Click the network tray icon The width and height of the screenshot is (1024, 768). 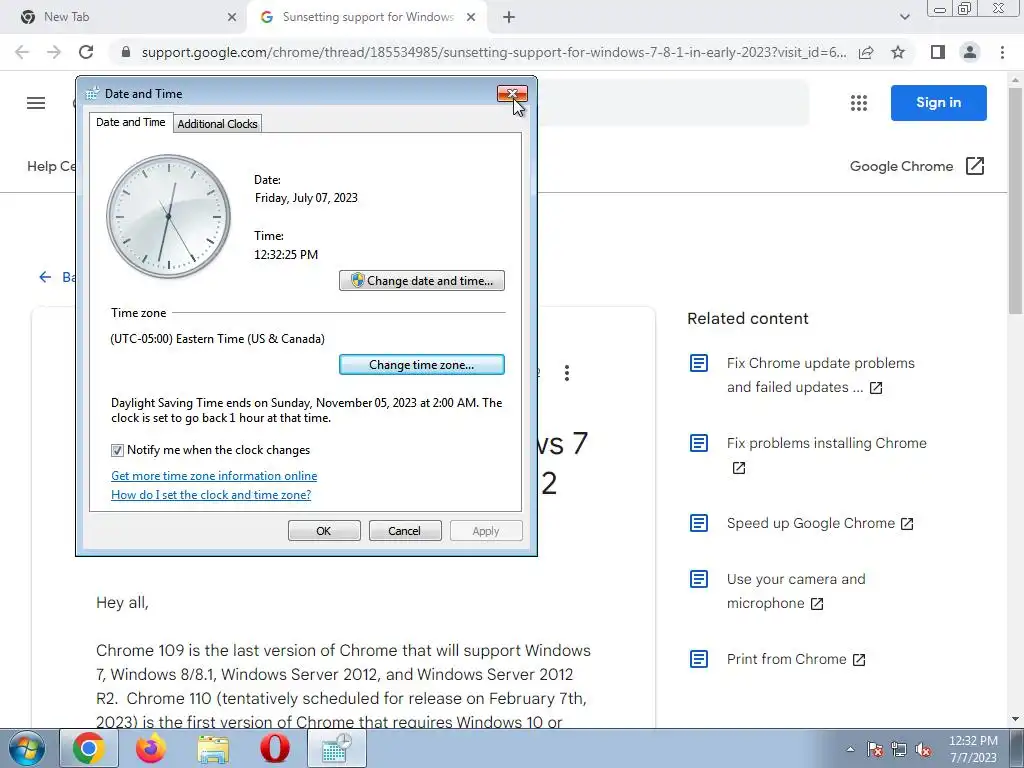pyautogui.click(x=899, y=750)
